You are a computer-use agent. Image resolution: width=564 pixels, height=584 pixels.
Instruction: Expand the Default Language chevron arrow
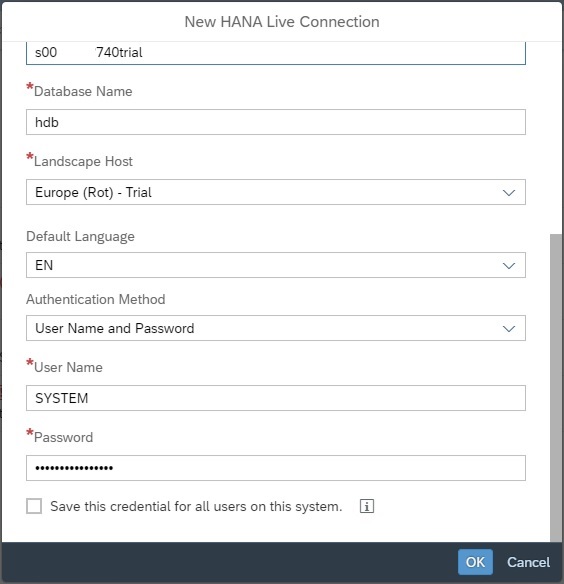508,266
